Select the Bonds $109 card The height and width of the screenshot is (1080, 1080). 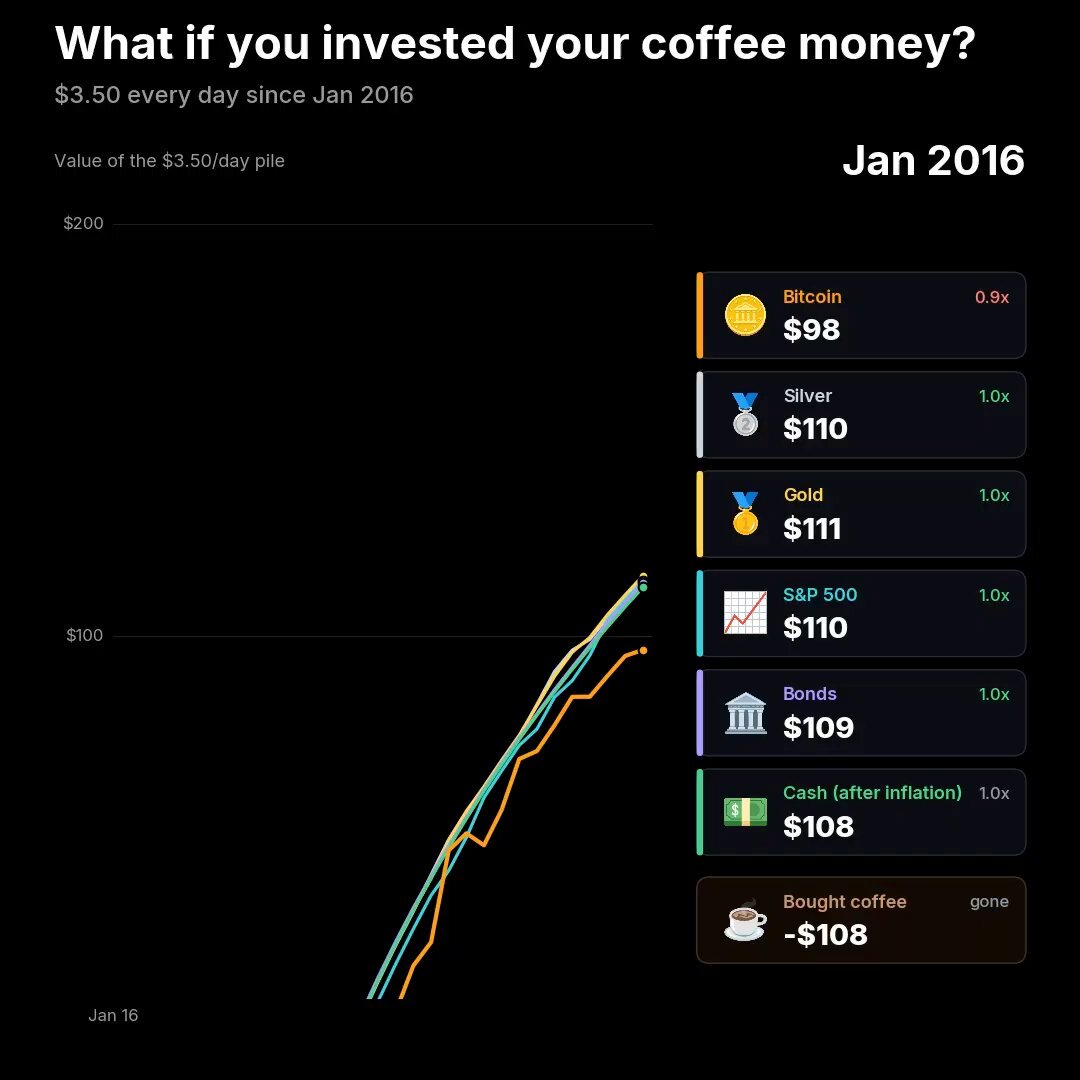click(861, 712)
